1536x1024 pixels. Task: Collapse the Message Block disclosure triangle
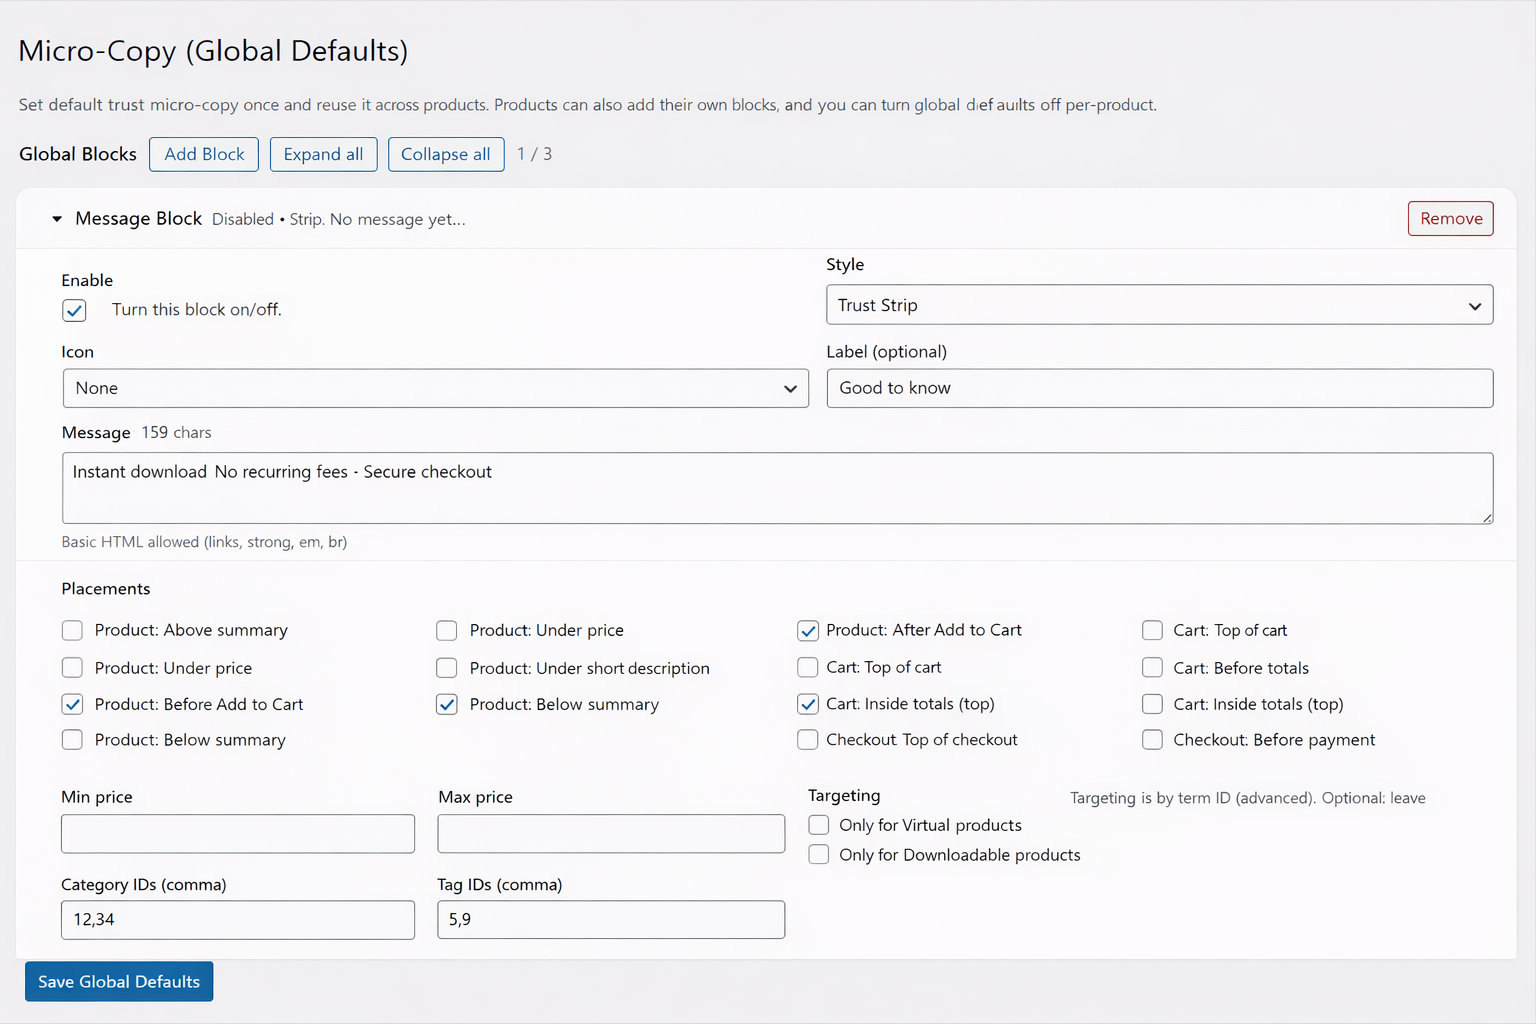(57, 219)
